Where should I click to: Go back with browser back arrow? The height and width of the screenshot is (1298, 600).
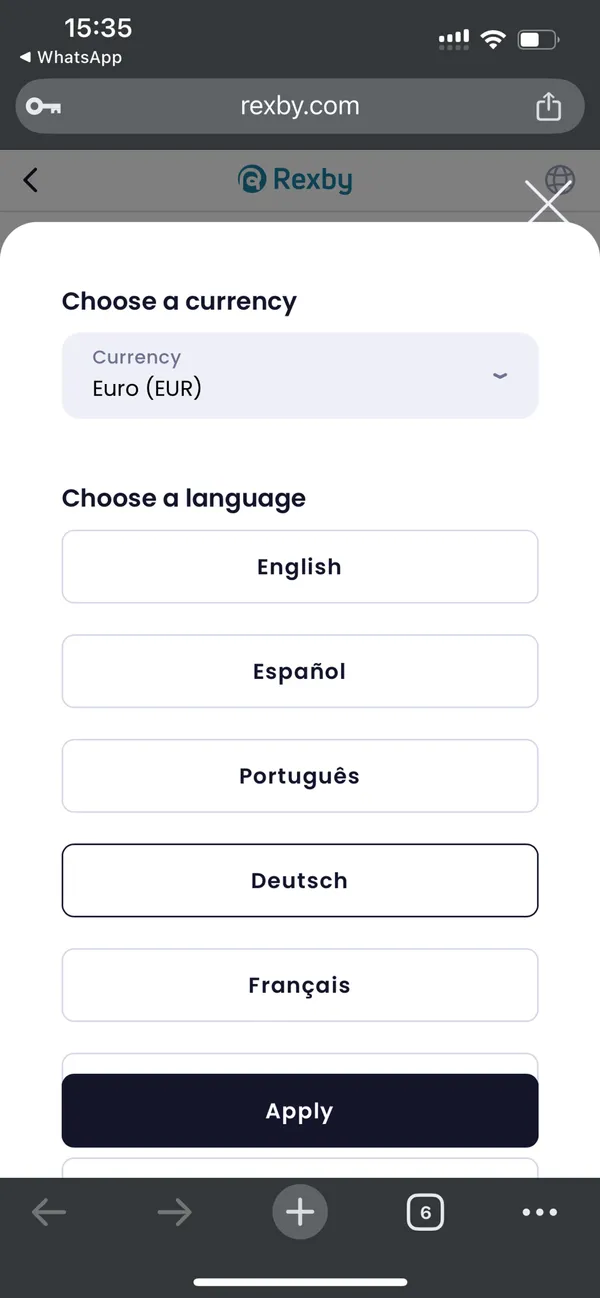point(48,1213)
